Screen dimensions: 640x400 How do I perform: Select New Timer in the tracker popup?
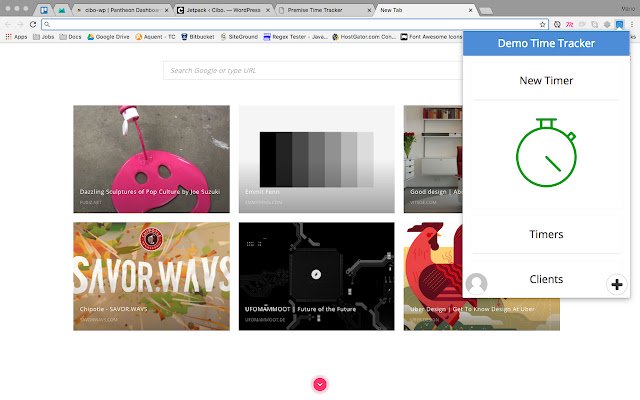point(546,80)
